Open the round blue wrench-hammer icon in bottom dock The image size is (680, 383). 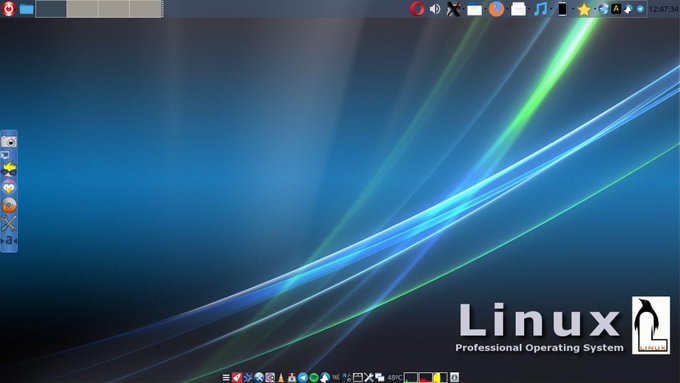[x=259, y=377]
